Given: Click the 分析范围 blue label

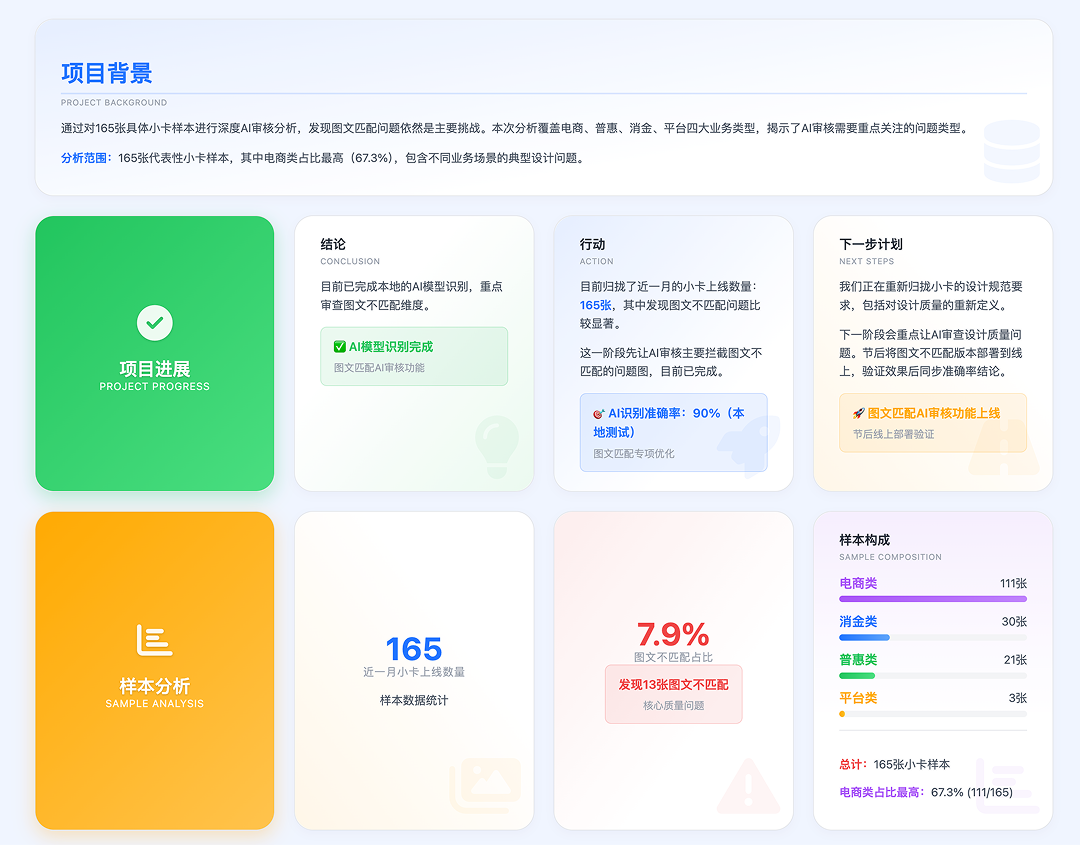Looking at the screenshot, I should click(86, 158).
